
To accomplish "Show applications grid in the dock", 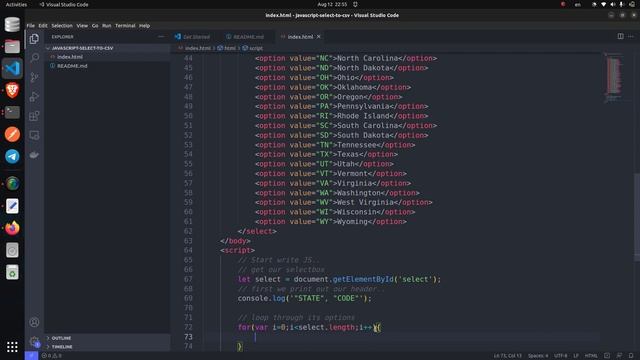I will 12,347.
